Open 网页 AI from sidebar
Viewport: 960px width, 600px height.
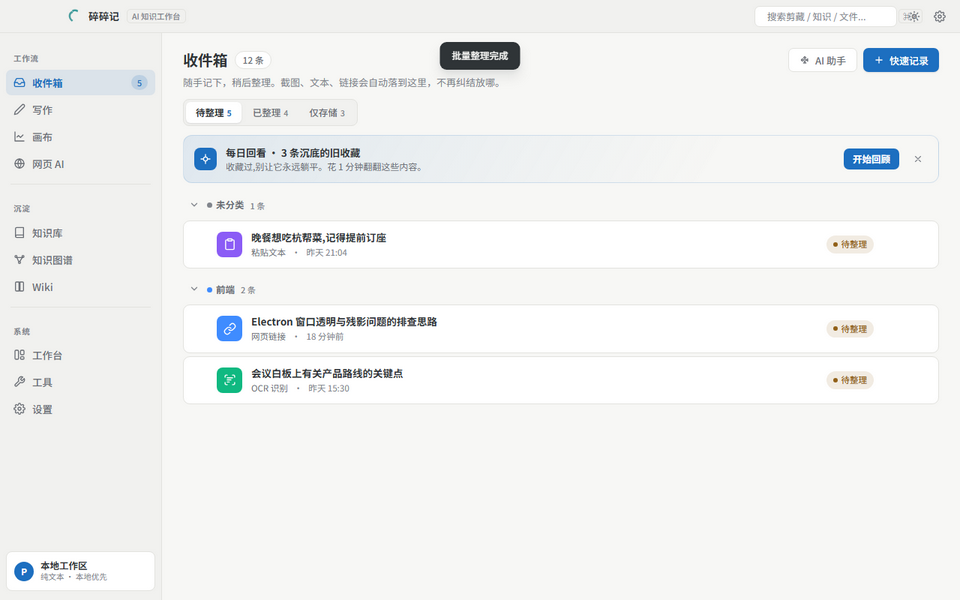[80, 163]
